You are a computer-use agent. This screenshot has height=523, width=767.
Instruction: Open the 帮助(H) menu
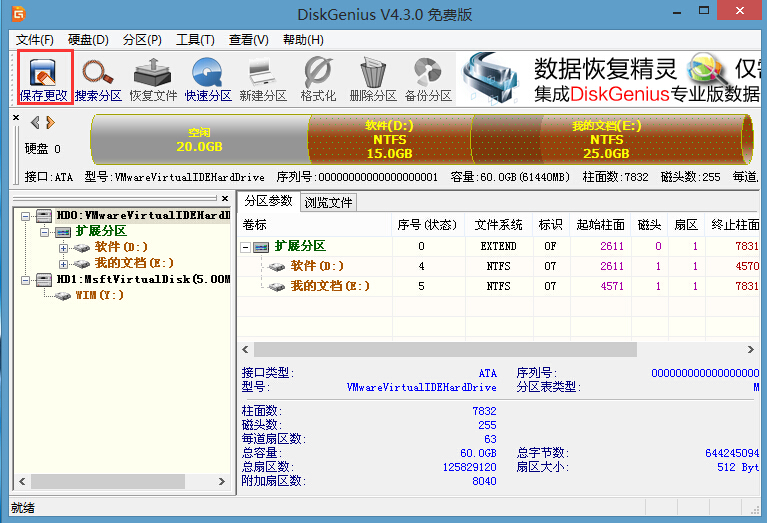pos(303,40)
